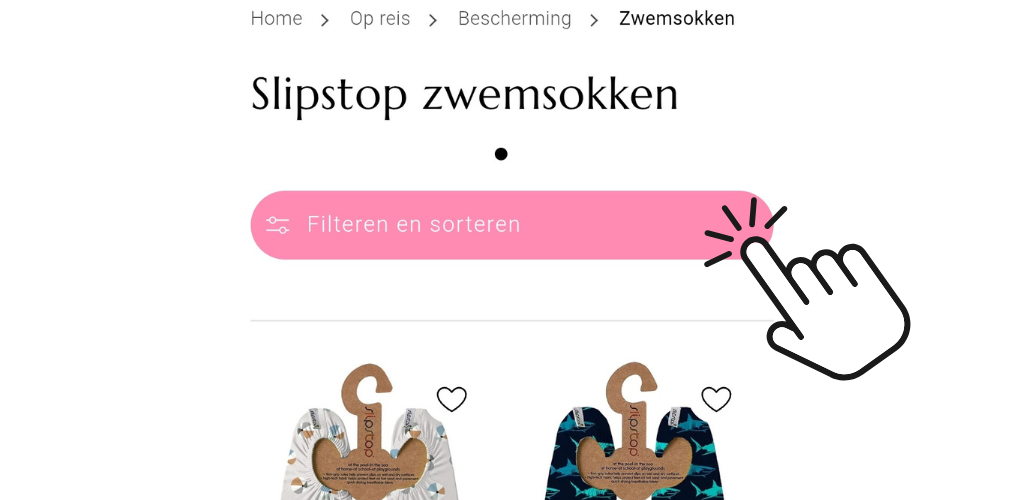
Task: Go to the Bescherming breadcrumb
Action: tap(515, 19)
